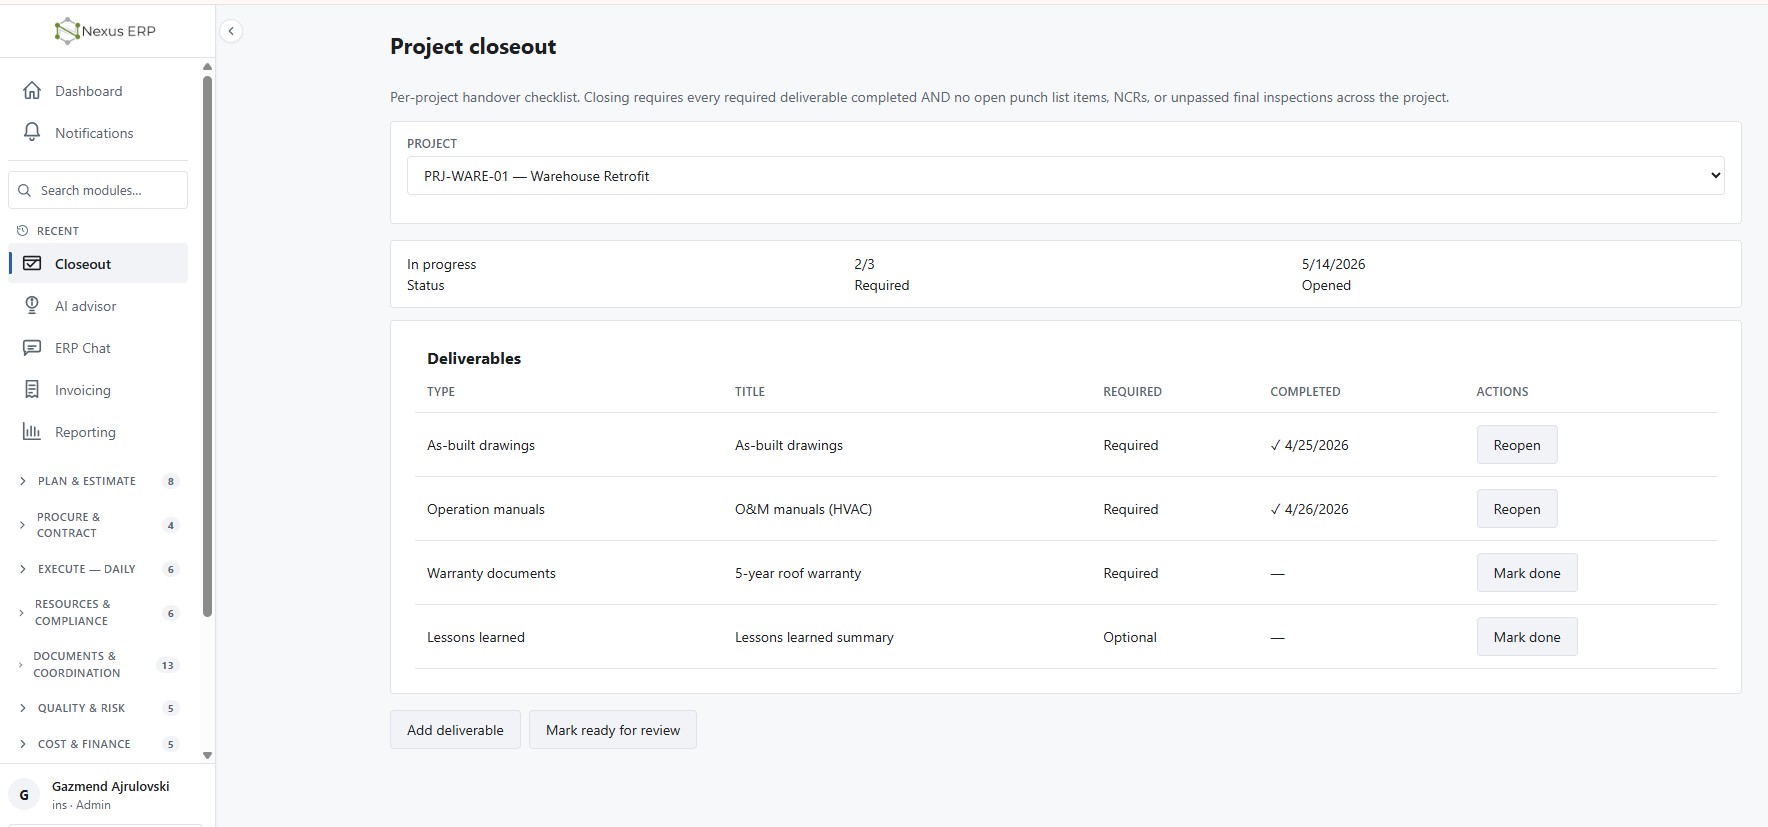Click the AI advisor lightbulb icon
Viewport: 1768px width, 827px height.
32,306
